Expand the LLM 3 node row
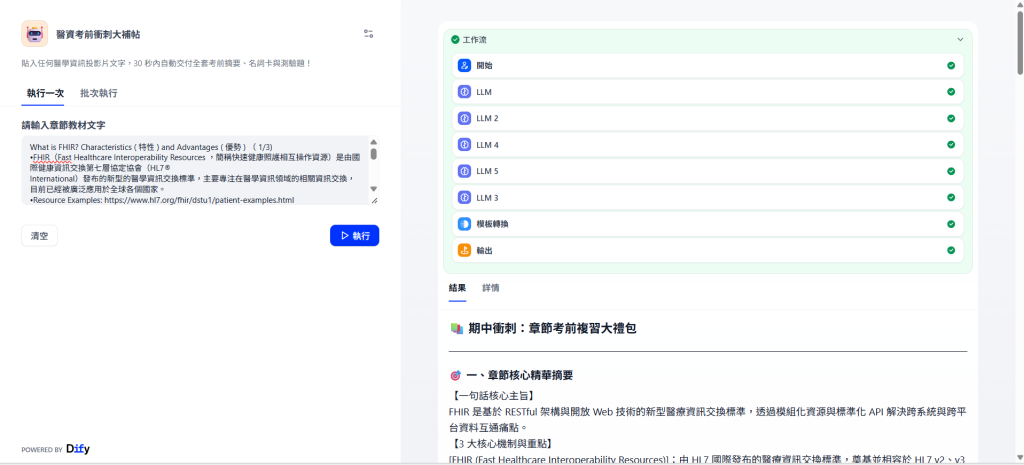This screenshot has height=465, width=1024. [708, 197]
